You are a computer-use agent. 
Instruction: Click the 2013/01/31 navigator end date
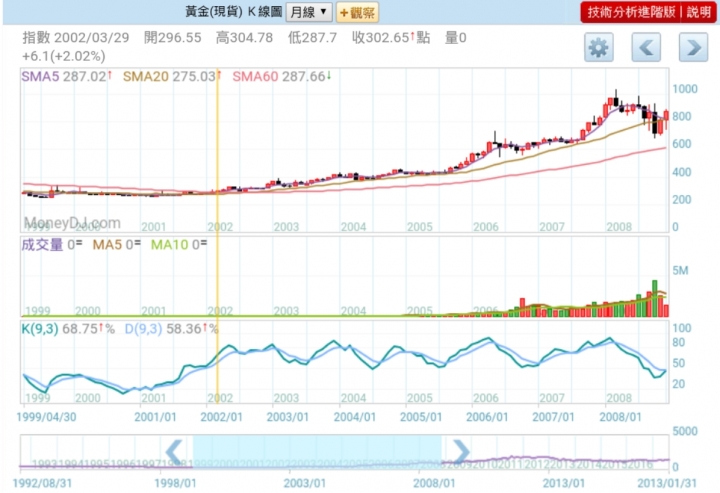pos(667,483)
